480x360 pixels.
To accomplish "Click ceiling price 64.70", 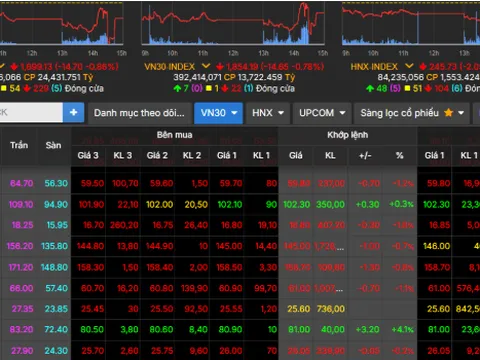I will coord(21,183).
